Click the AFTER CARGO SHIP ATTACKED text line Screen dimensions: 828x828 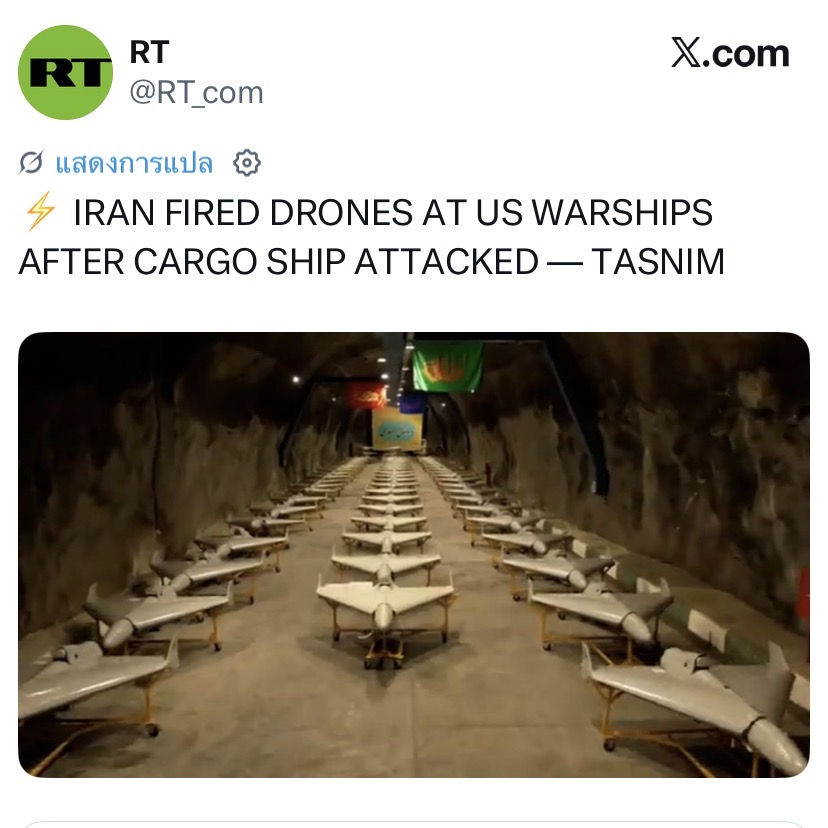[x=278, y=261]
